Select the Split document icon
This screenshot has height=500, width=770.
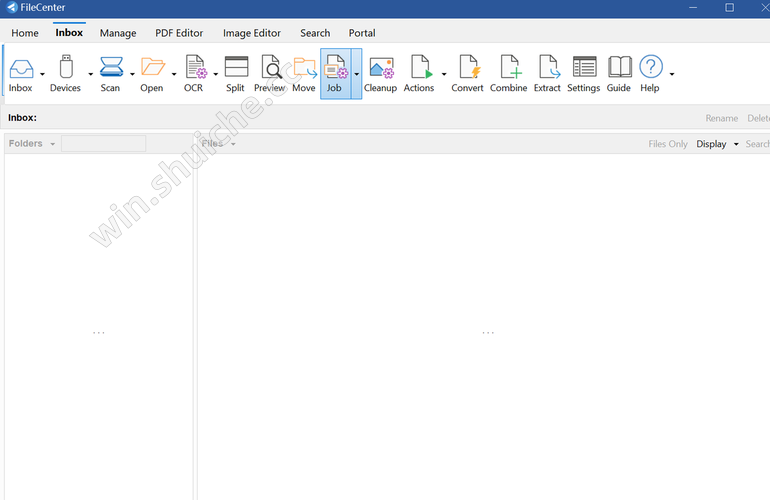(235, 68)
